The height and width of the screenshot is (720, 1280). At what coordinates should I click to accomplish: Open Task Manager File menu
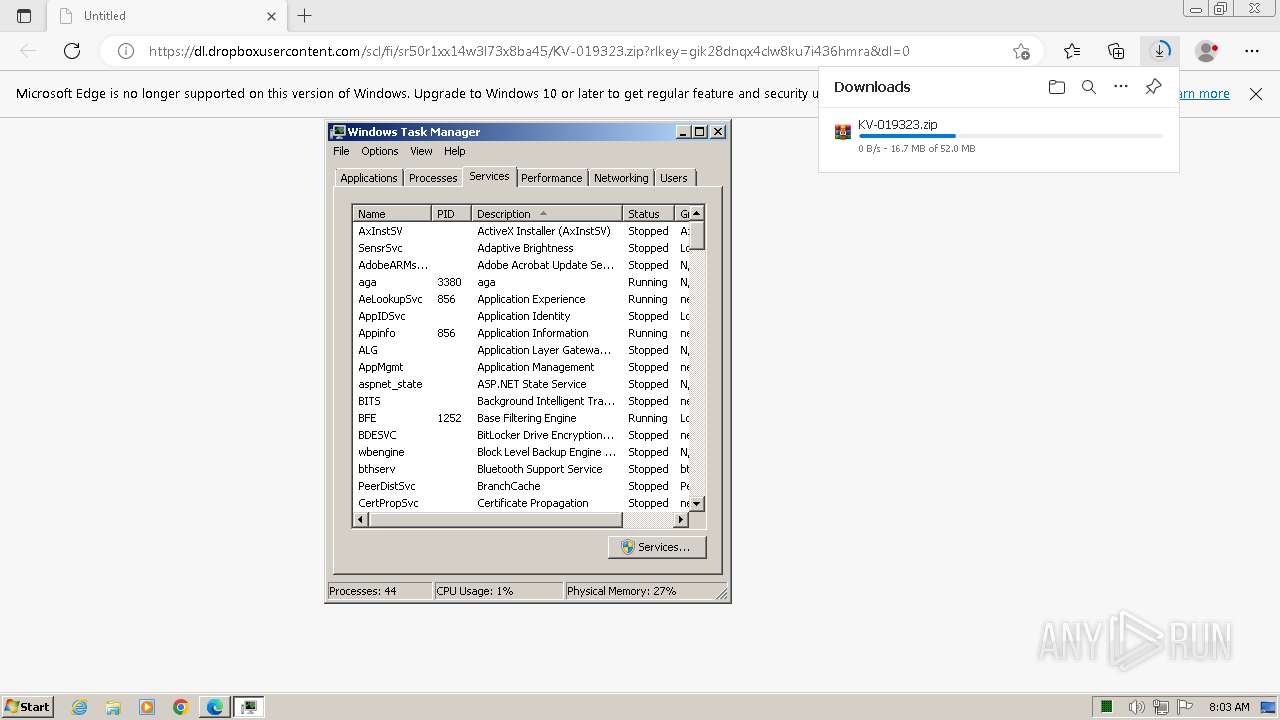[x=341, y=151]
